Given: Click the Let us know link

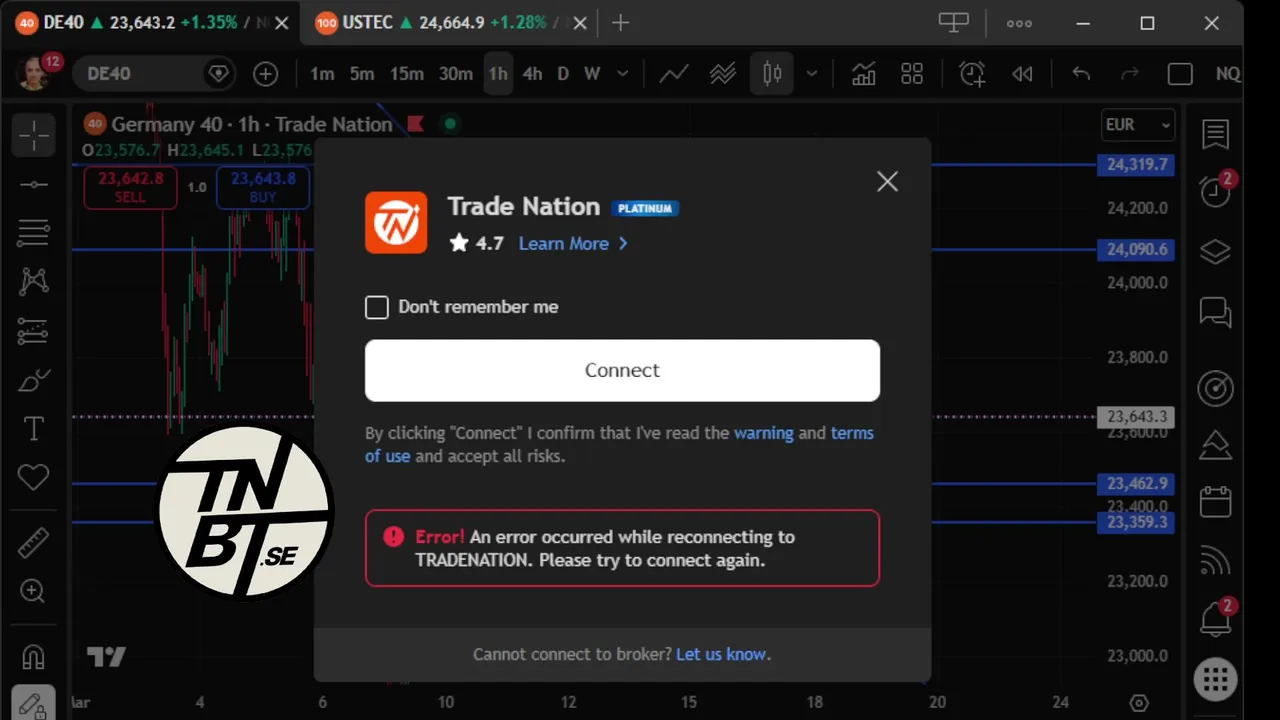Looking at the screenshot, I should (721, 654).
